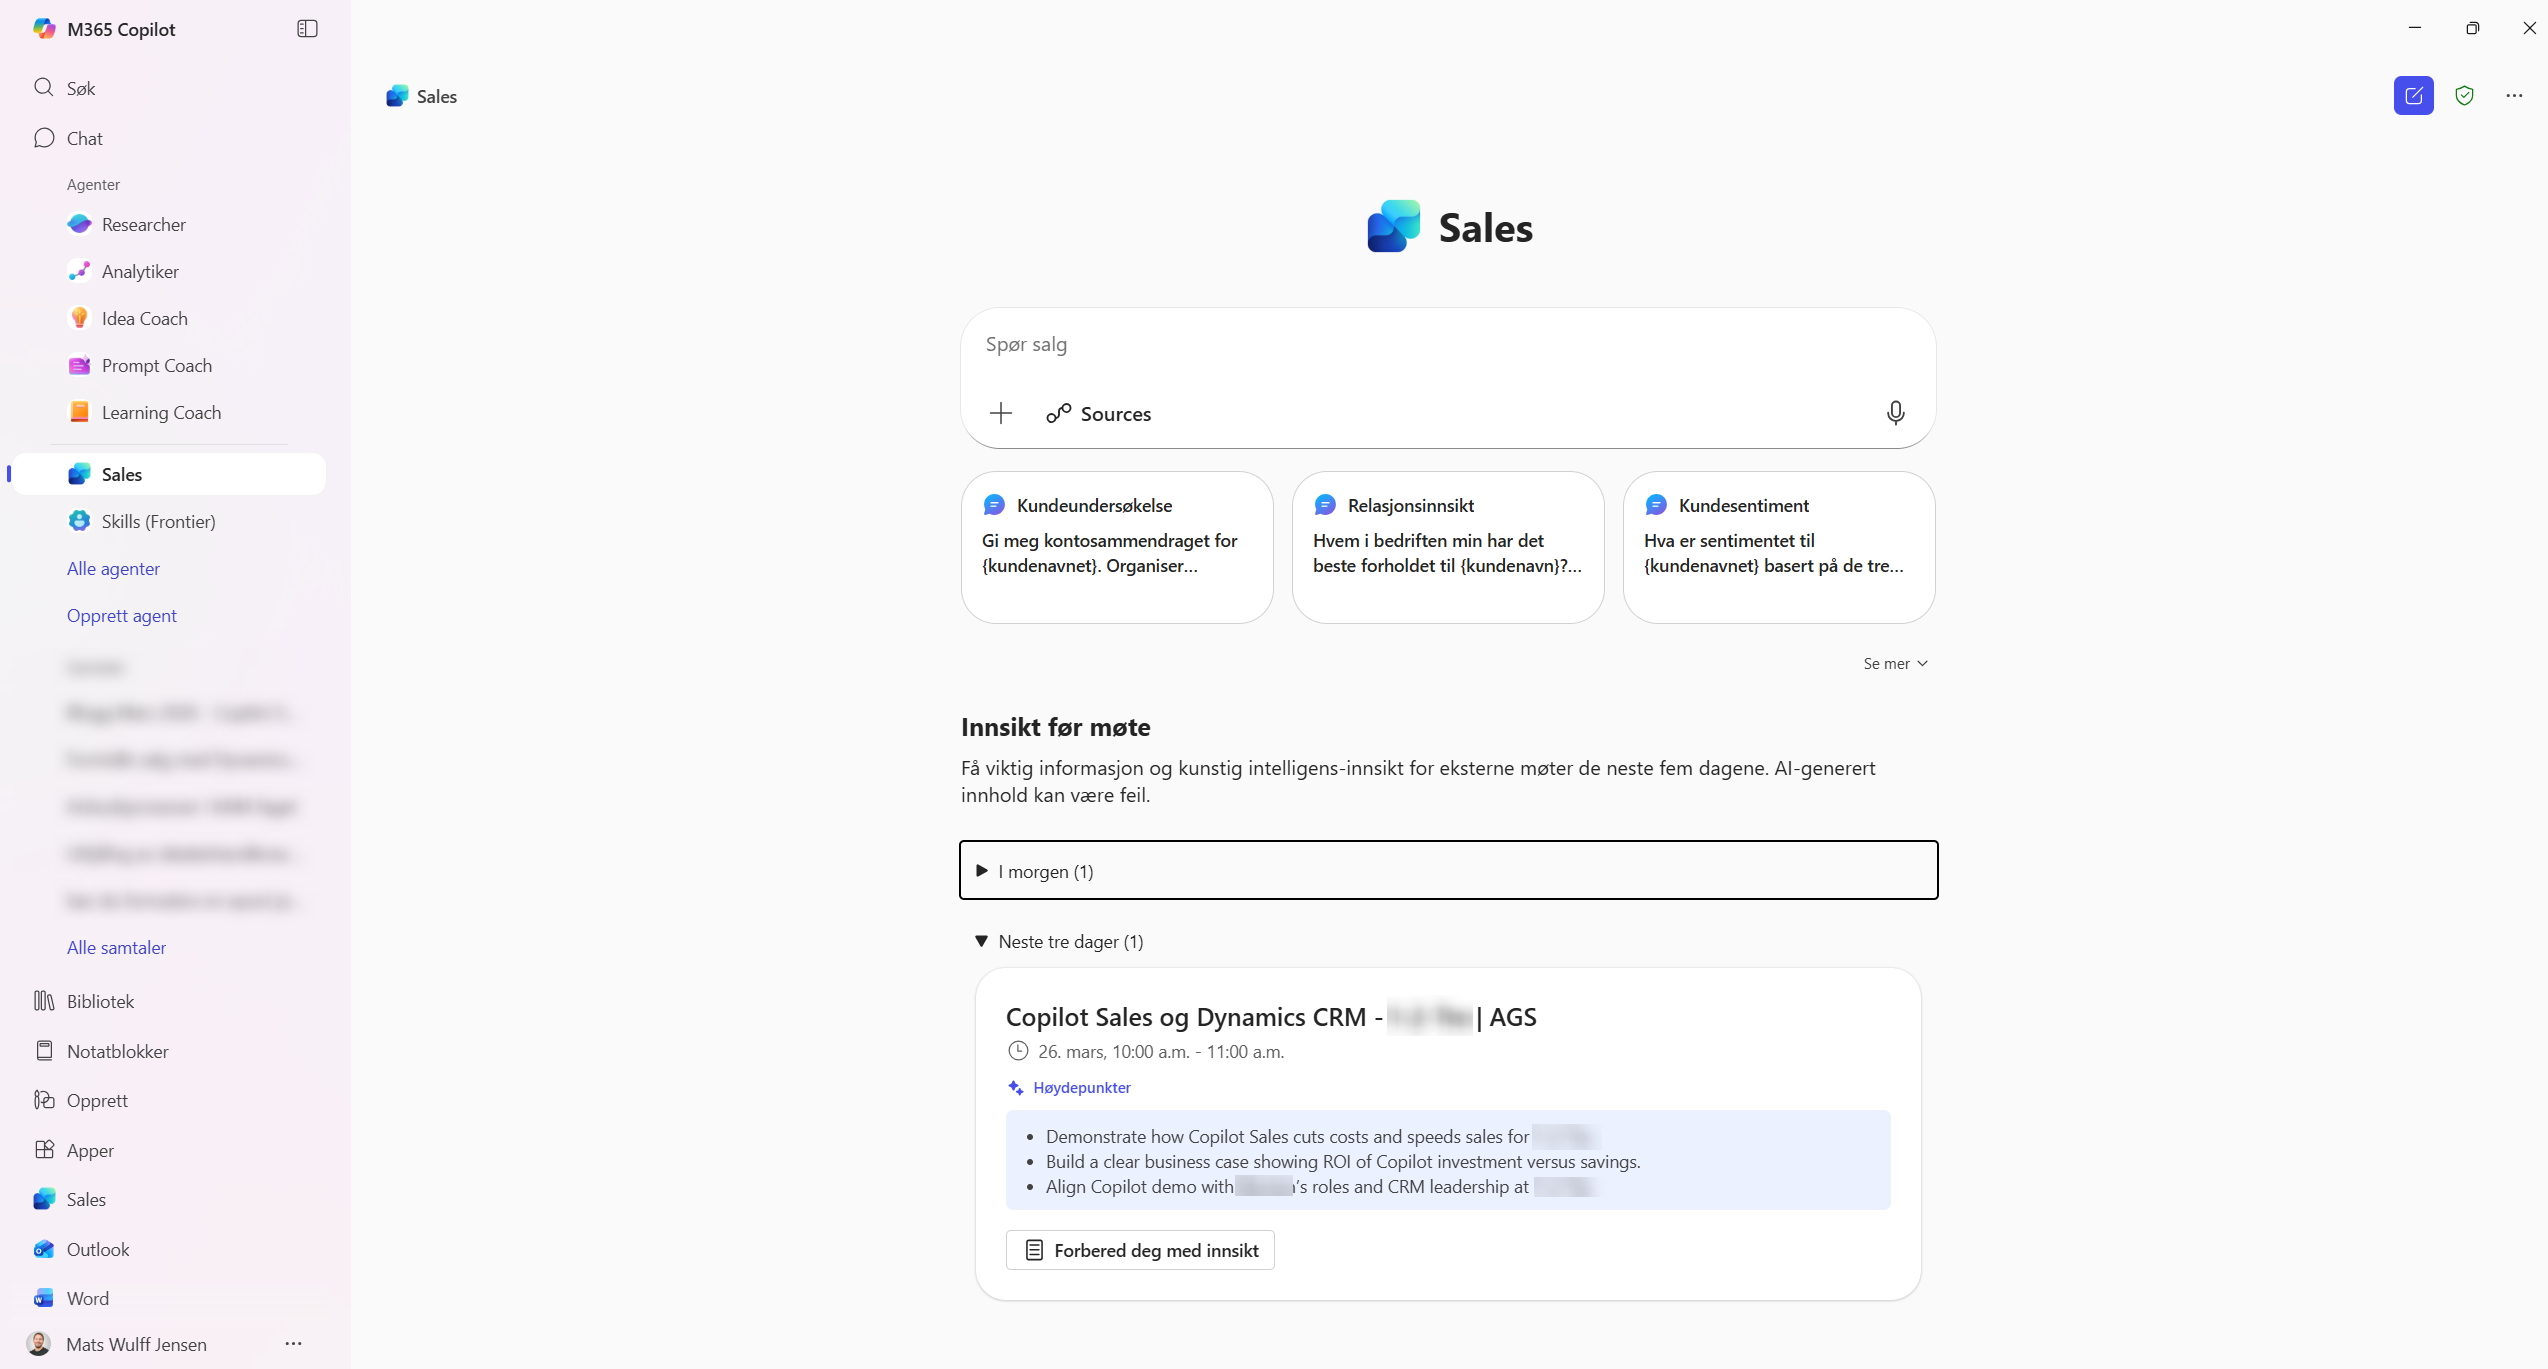Open the Alle agenter link

(x=113, y=569)
